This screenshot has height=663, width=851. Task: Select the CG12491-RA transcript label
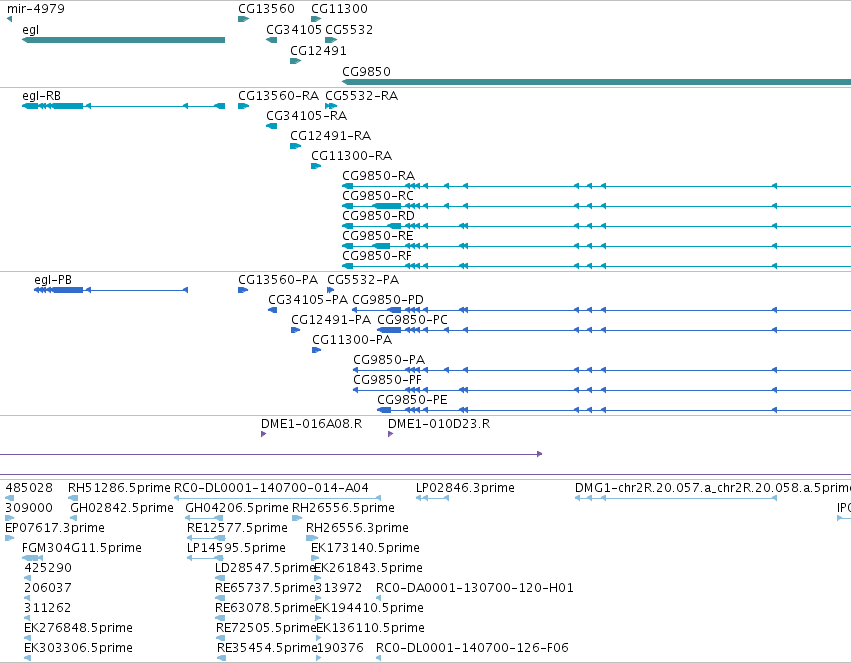[331, 136]
